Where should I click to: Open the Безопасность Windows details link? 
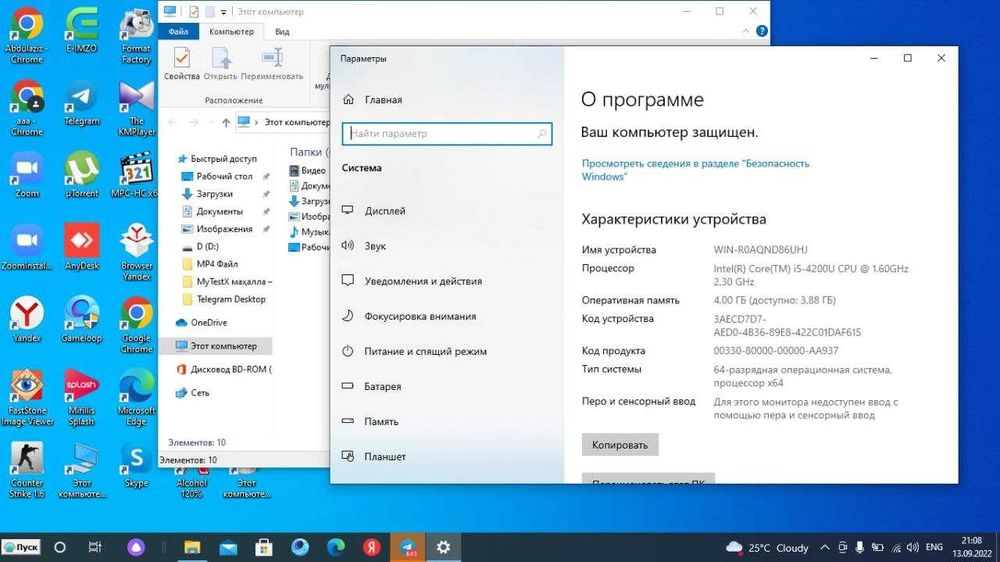[x=695, y=170]
